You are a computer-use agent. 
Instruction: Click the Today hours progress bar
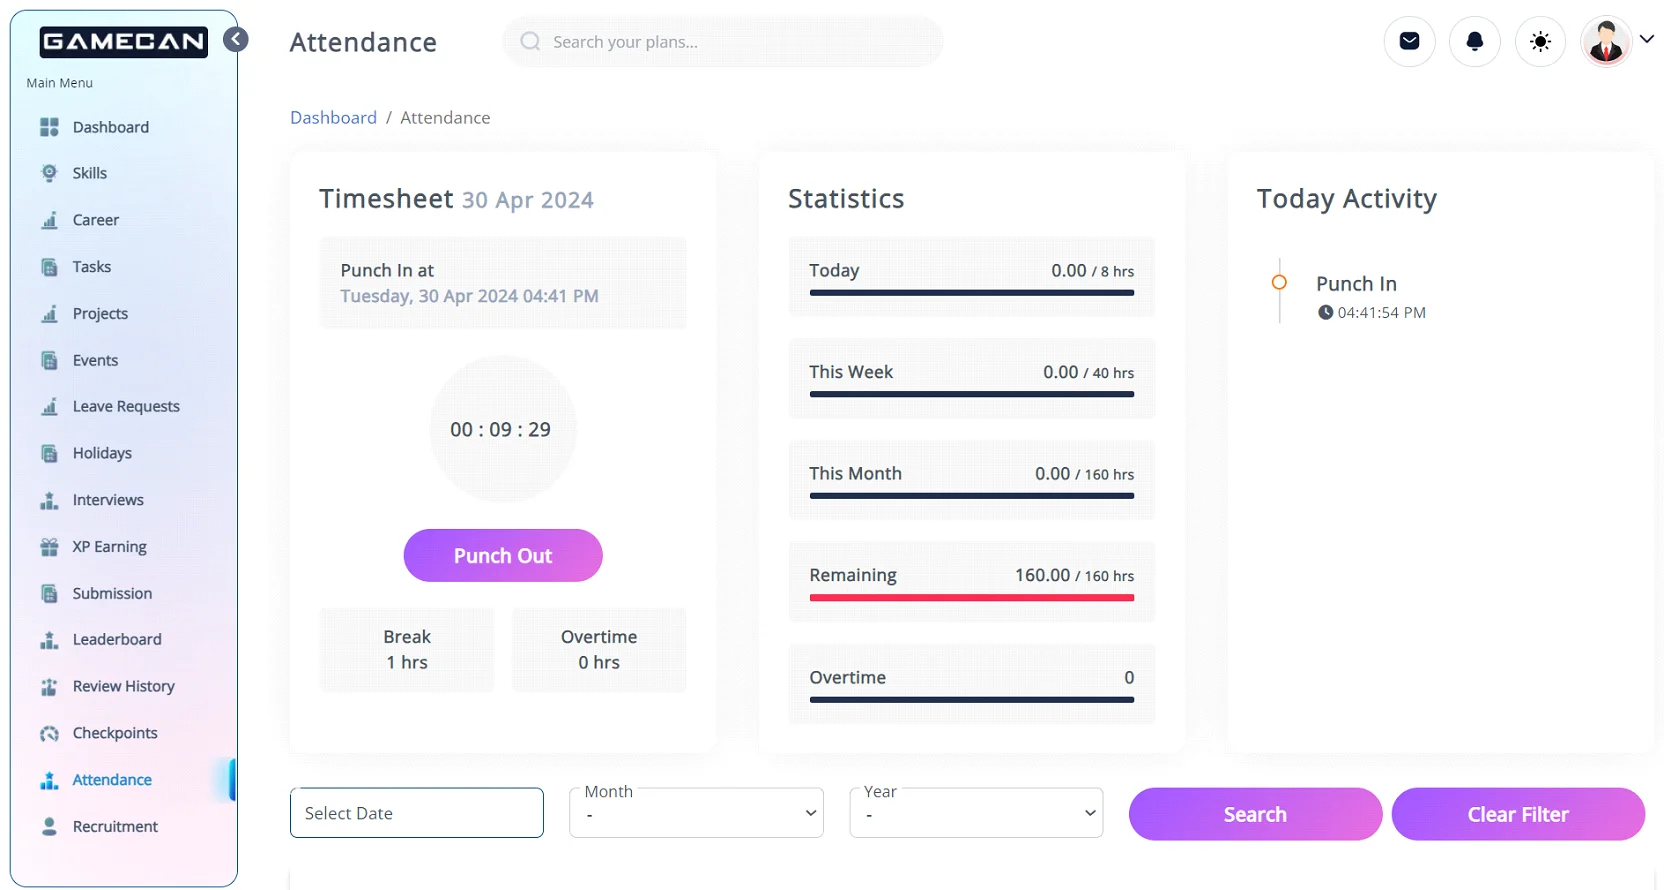pos(972,293)
